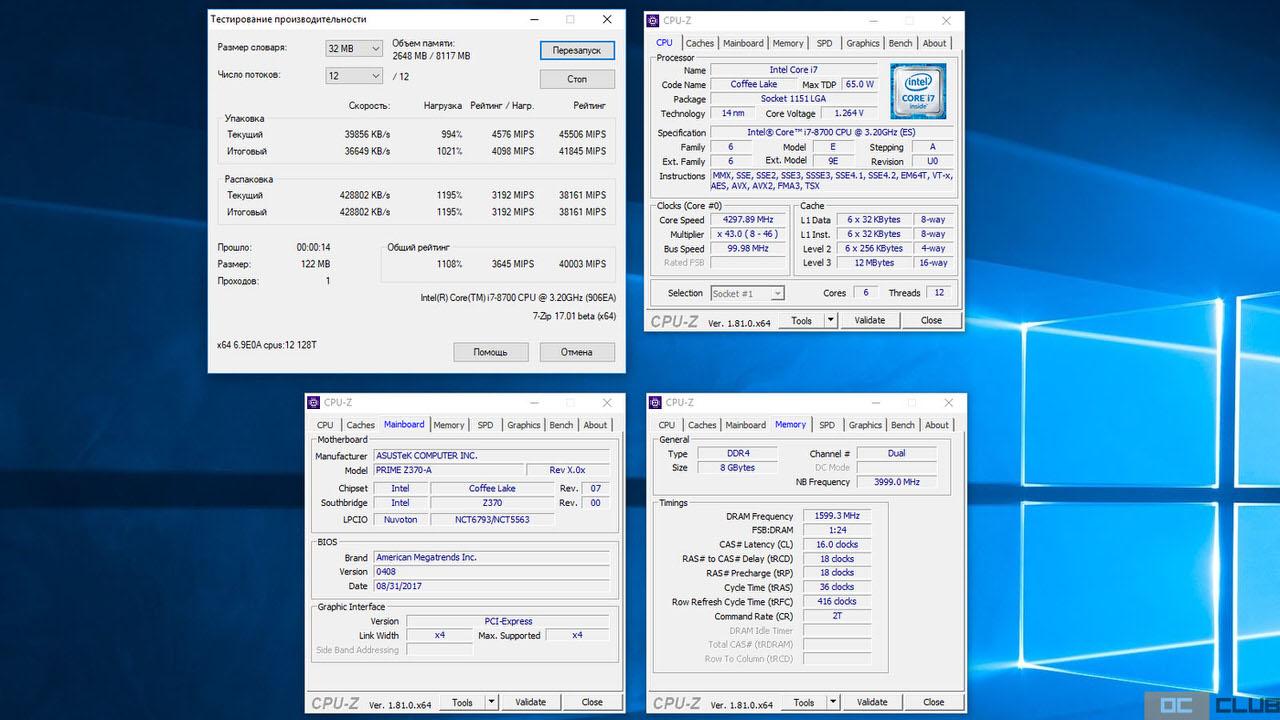The width and height of the screenshot is (1280, 720).
Task: Click the CAS# Latency 16.0 clocks field
Action: point(837,545)
